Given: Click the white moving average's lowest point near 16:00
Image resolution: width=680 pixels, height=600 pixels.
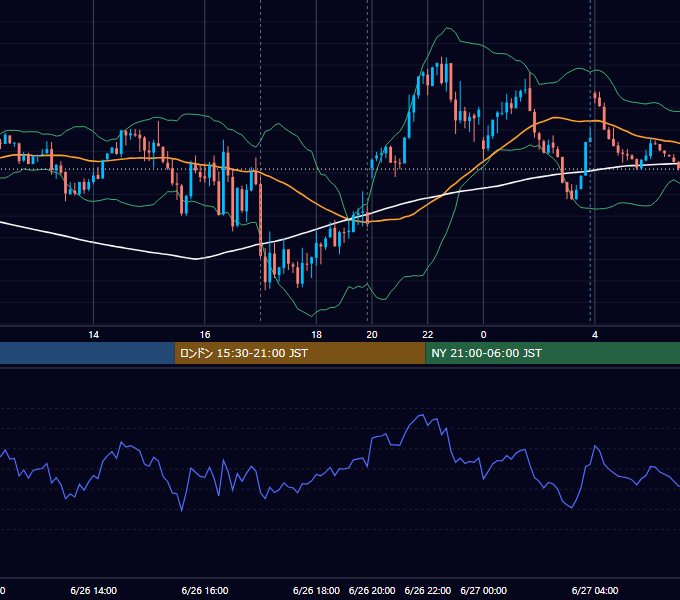Looking at the screenshot, I should click(196, 259).
